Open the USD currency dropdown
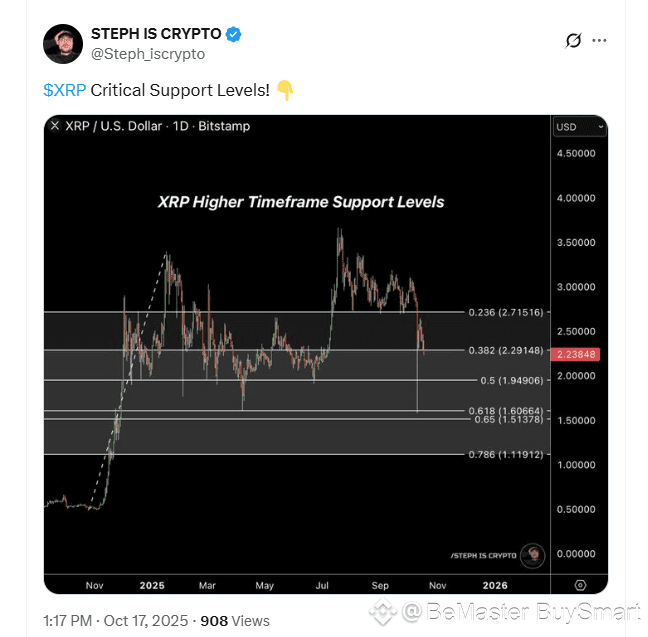 (580, 127)
